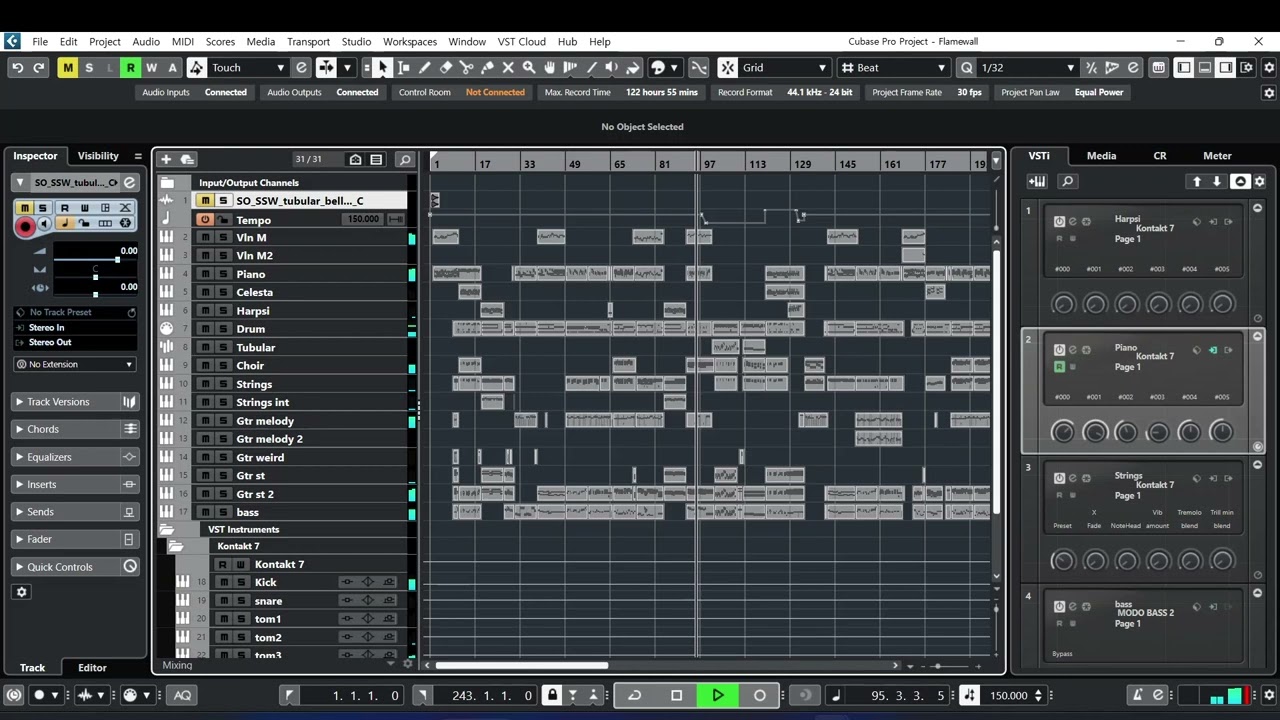This screenshot has height=720, width=1280.
Task: Select the Glue tool
Action: click(x=487, y=68)
